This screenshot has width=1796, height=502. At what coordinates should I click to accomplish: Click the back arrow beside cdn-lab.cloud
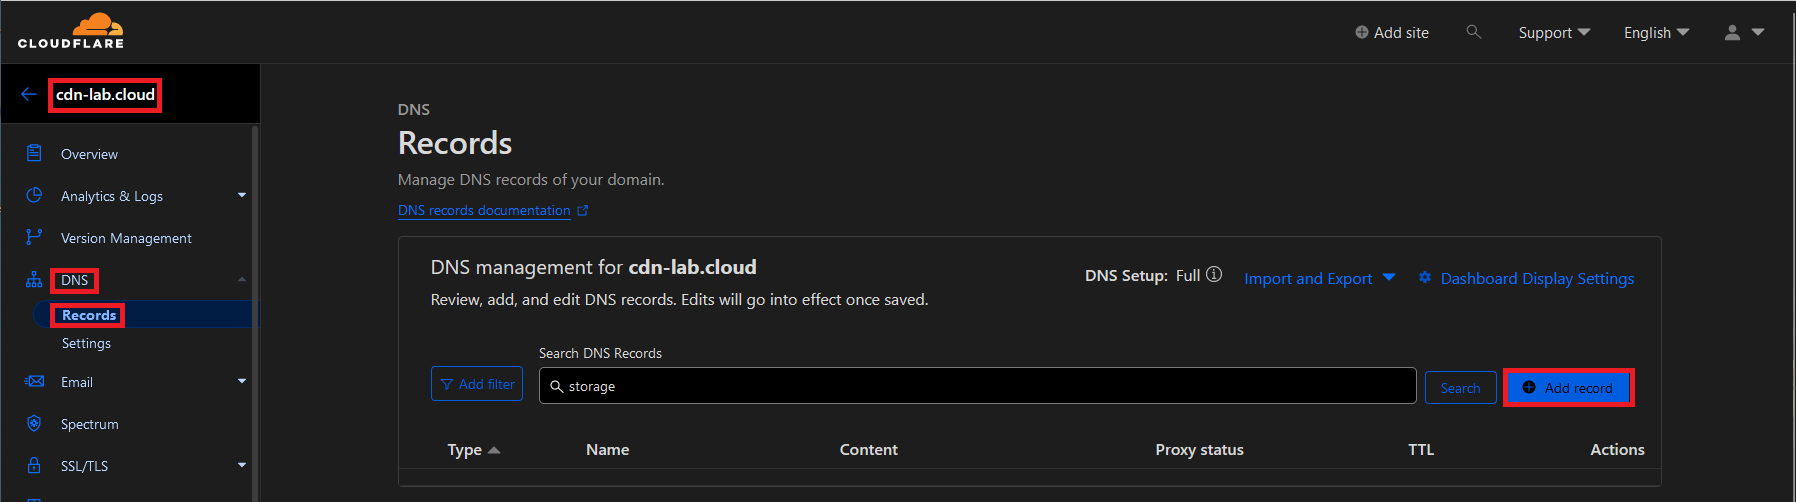point(28,94)
